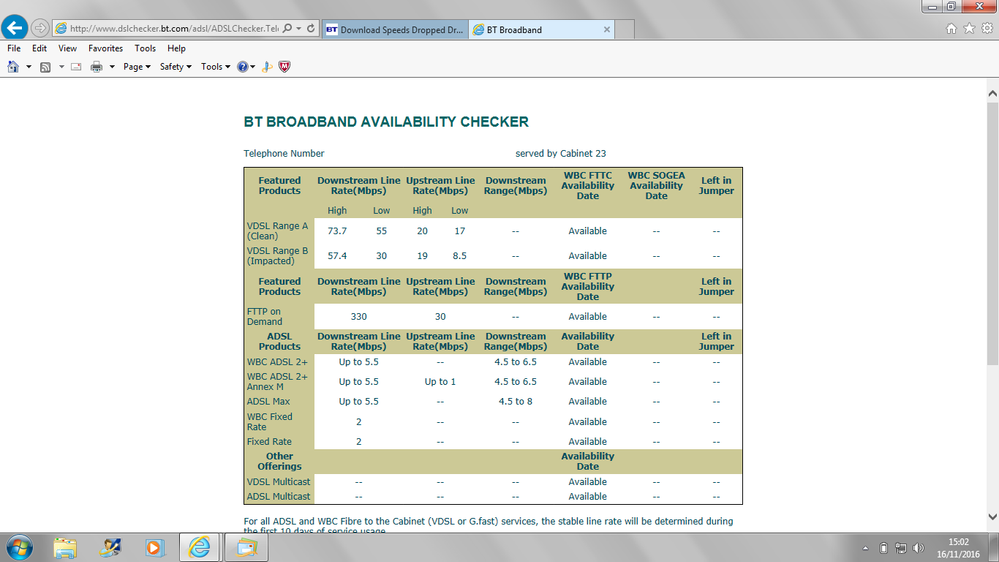
Task: Go back using the browser Back arrow
Action: tap(14, 28)
